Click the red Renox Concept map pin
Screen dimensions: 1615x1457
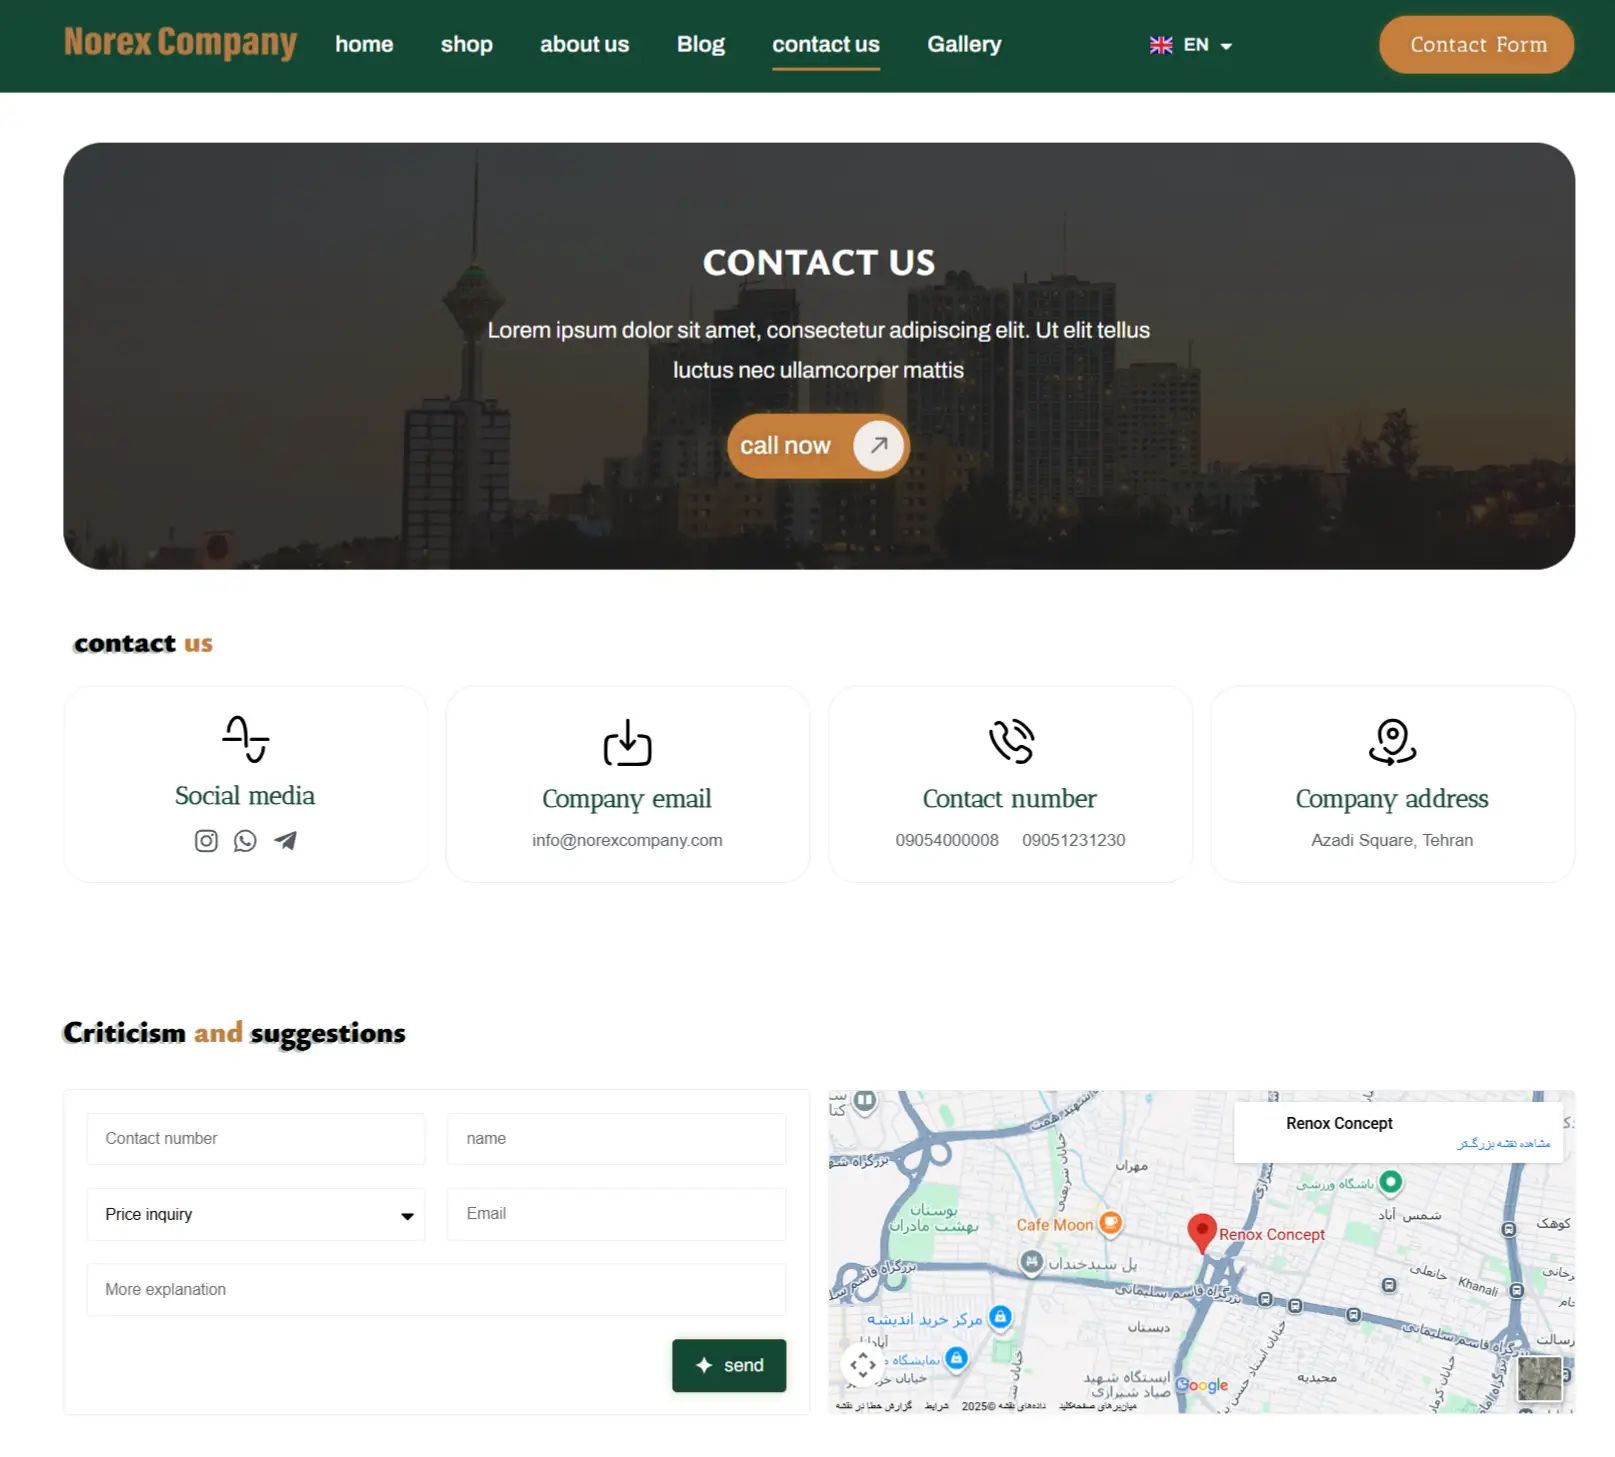point(1201,1231)
